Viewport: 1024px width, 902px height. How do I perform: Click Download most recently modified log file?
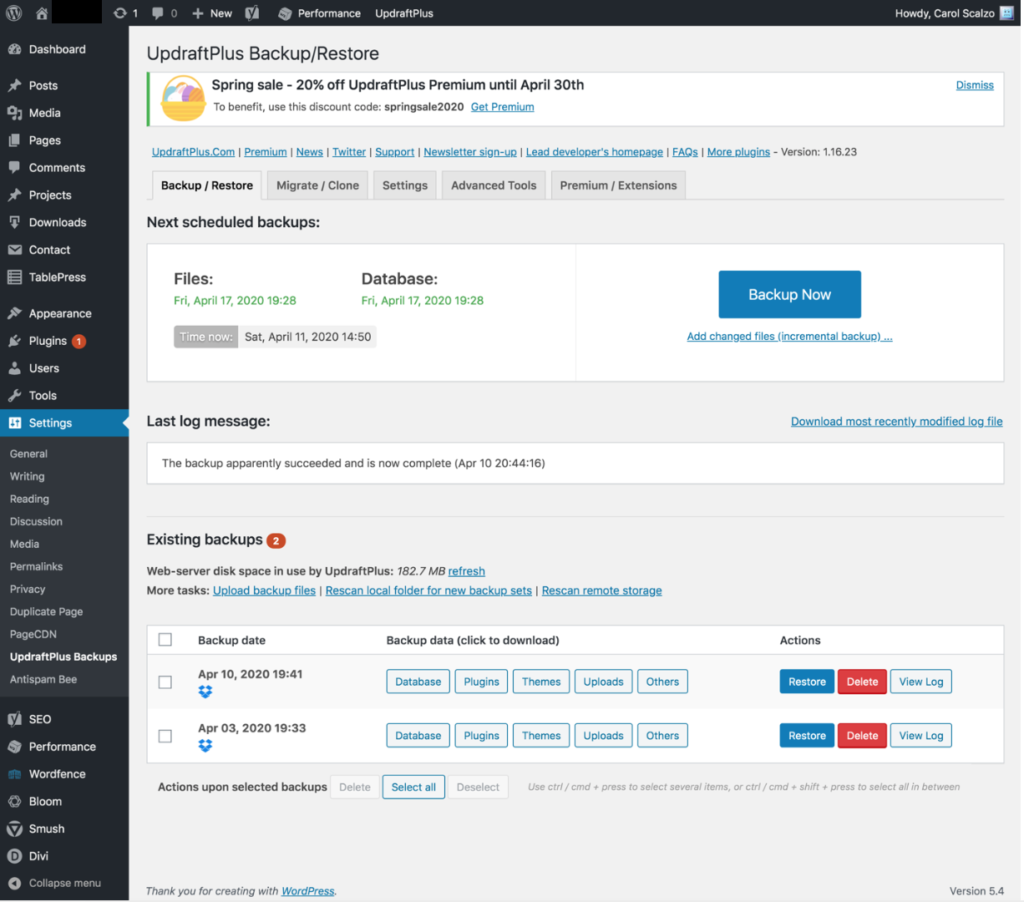coord(897,421)
